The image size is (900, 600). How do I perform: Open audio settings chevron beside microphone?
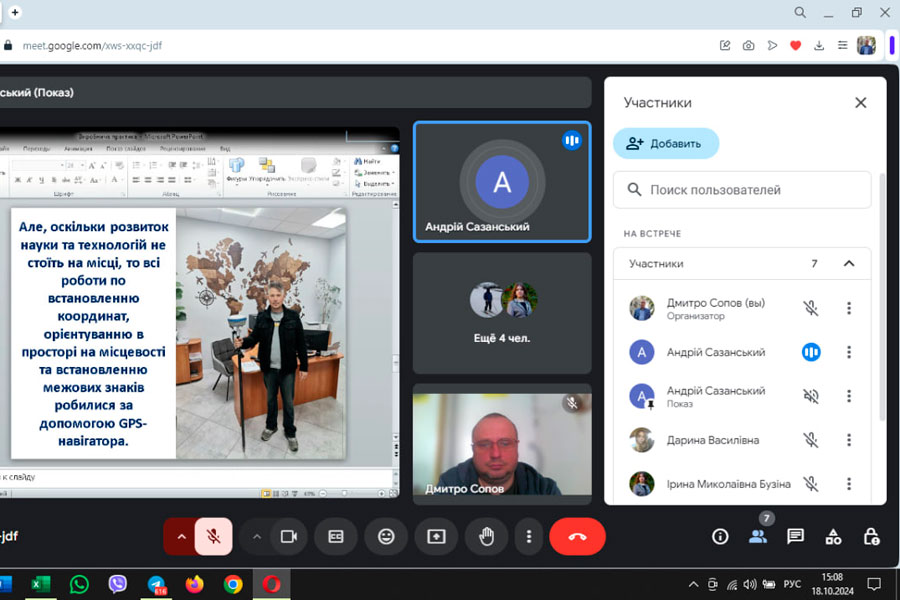tap(181, 536)
